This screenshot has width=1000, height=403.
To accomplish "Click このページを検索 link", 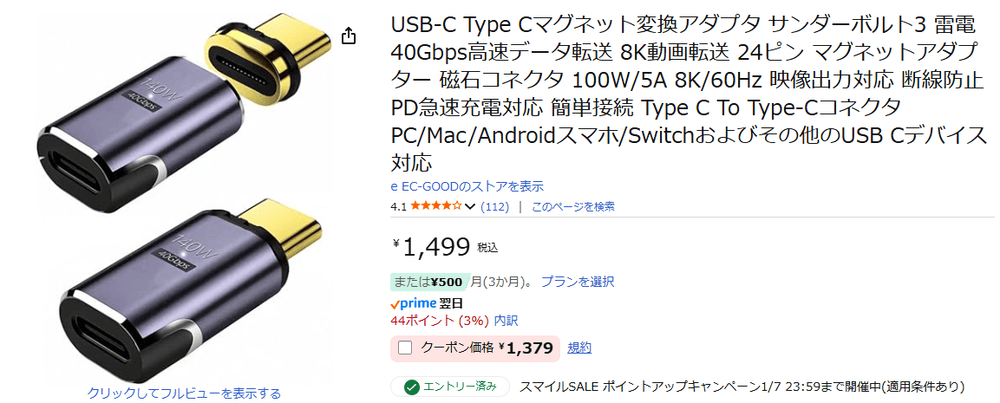I will (x=573, y=207).
